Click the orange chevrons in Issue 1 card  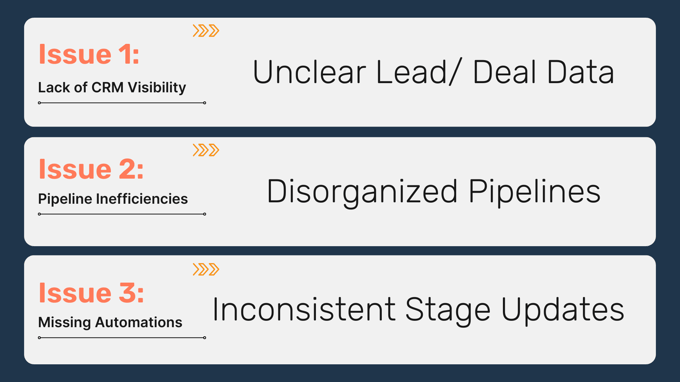[206, 31]
